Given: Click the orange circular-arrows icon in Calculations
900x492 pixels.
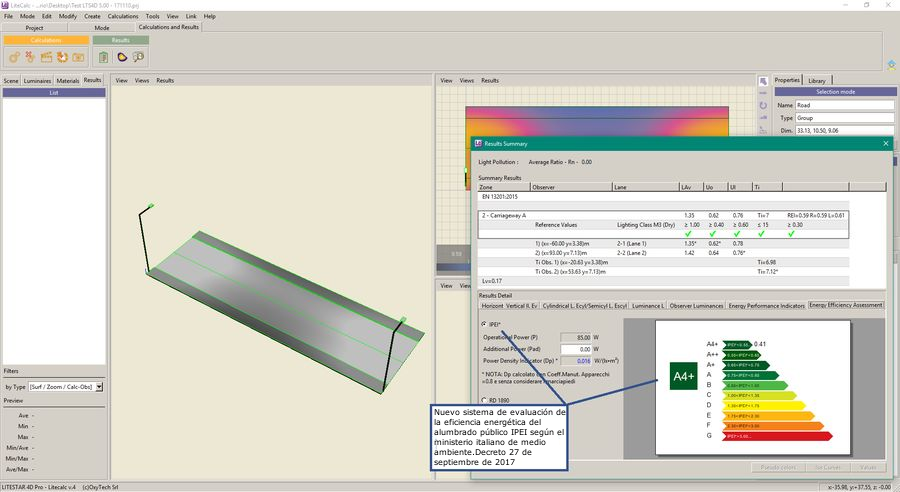Looking at the screenshot, I should 62,57.
